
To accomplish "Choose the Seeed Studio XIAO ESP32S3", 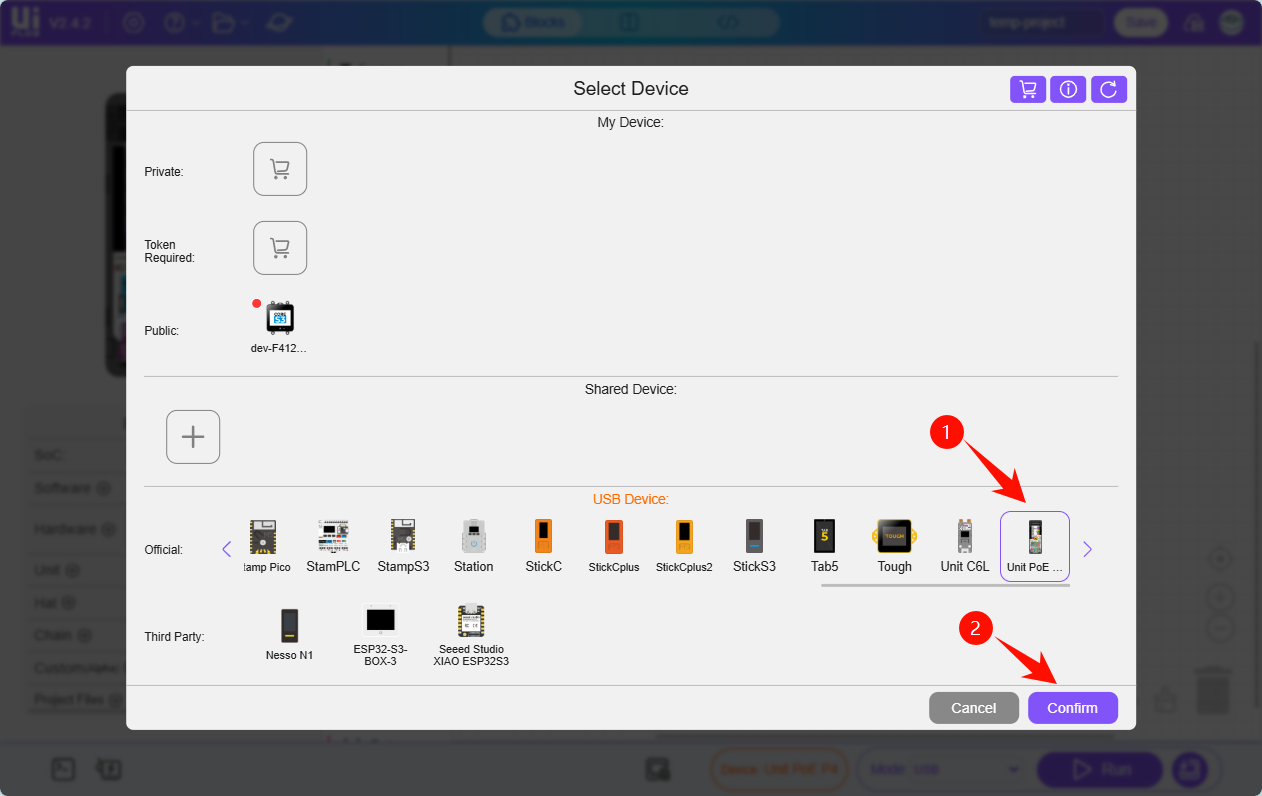I will click(470, 634).
